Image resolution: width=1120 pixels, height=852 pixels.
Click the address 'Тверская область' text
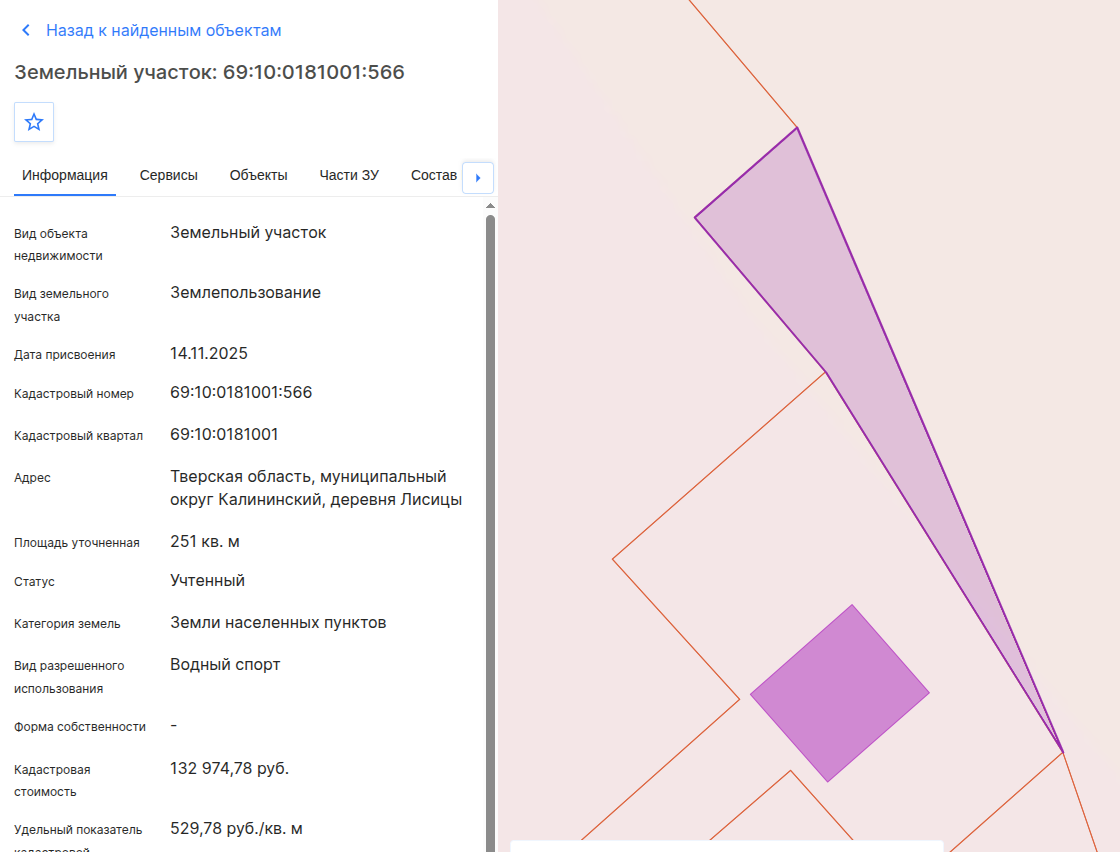[x=316, y=488]
